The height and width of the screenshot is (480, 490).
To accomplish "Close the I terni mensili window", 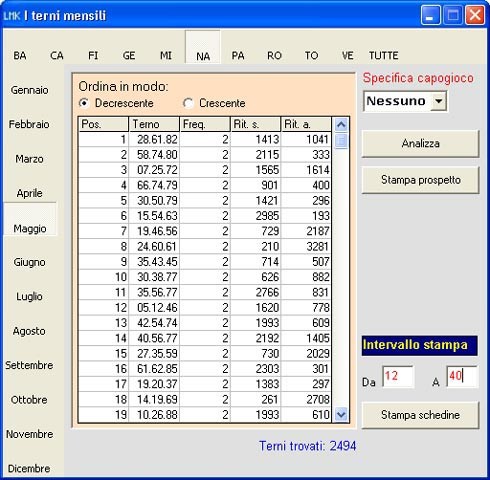I will coord(475,15).
